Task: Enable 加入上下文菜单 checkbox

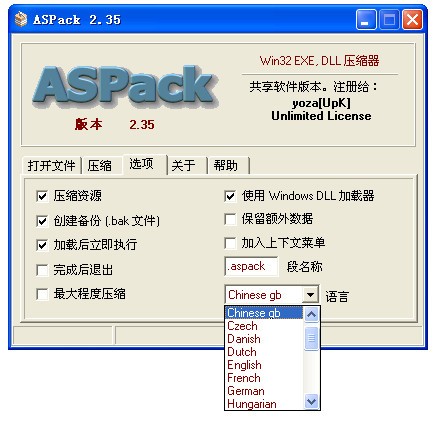Action: 230,243
